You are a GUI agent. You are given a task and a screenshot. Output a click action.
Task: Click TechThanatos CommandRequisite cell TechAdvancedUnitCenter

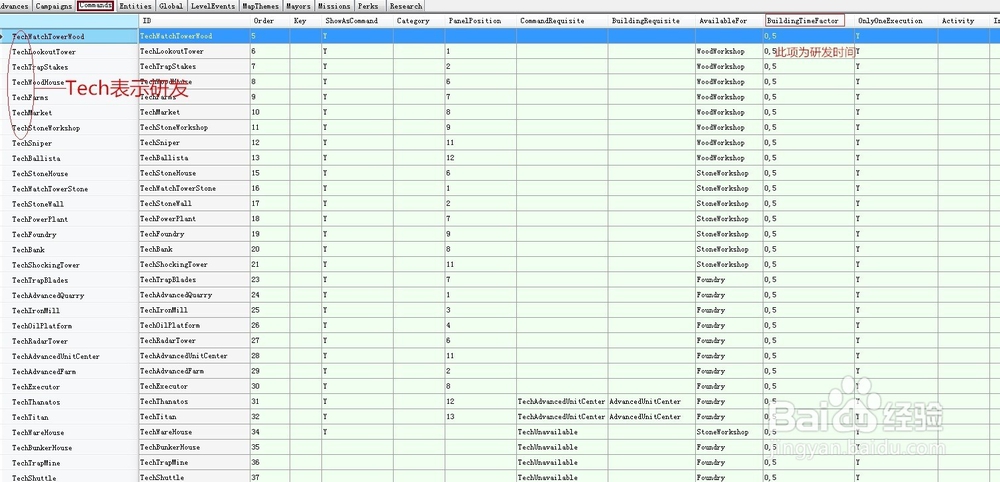point(562,402)
